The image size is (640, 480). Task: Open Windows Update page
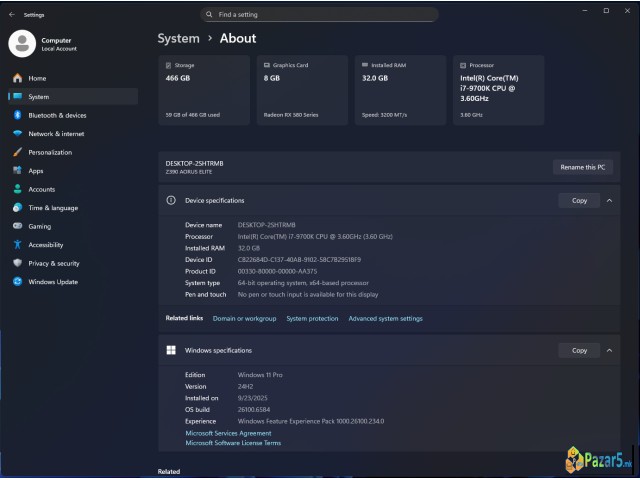pyautogui.click(x=73, y=282)
